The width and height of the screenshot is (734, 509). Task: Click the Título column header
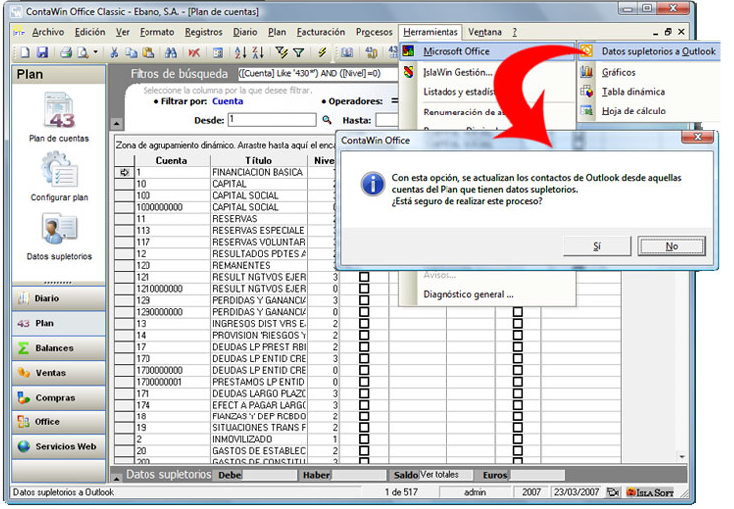click(258, 161)
